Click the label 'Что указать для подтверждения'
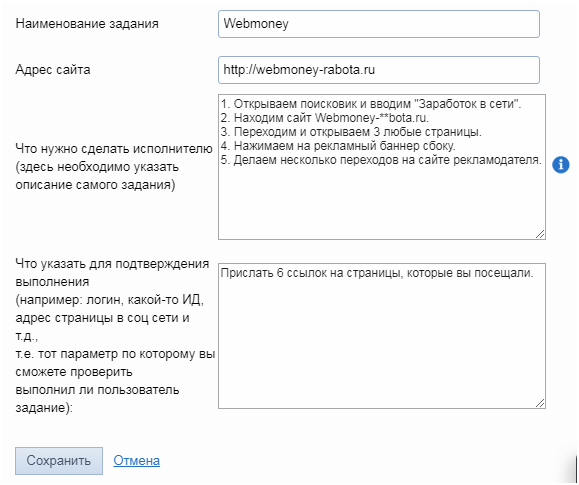 pos(112,264)
